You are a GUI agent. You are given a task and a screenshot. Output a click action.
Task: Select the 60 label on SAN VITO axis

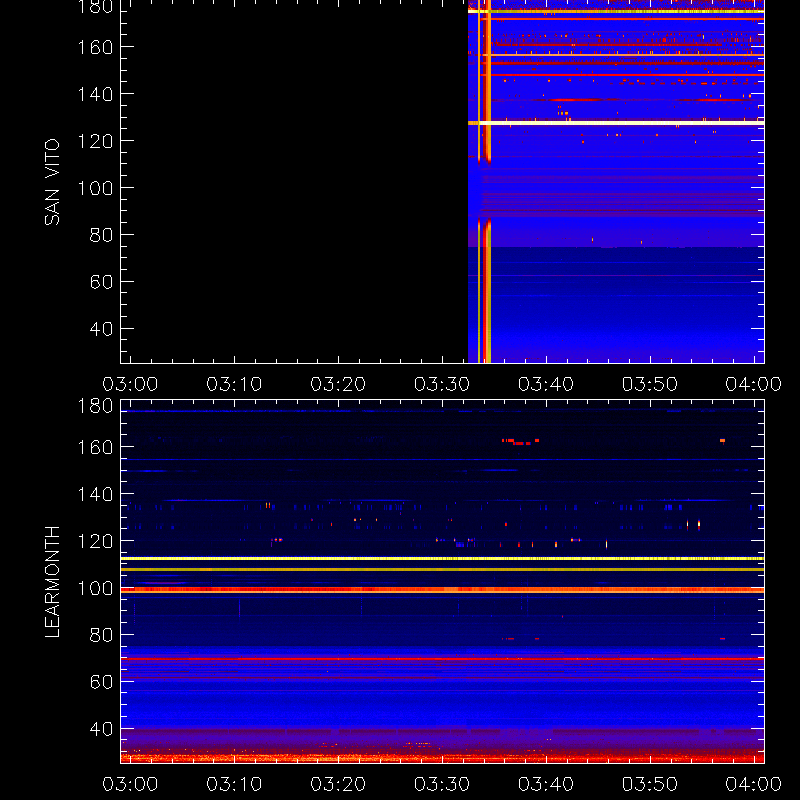coord(101,282)
